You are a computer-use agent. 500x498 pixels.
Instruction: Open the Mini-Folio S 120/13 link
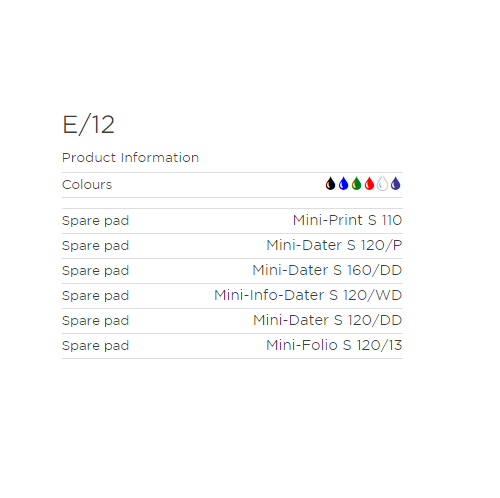click(334, 345)
